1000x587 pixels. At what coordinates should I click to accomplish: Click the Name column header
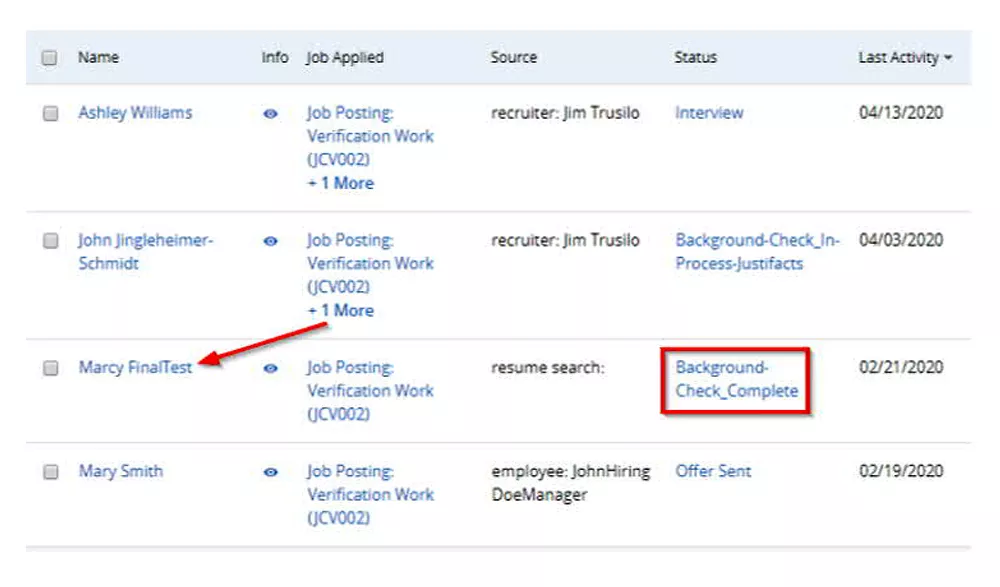tap(98, 58)
